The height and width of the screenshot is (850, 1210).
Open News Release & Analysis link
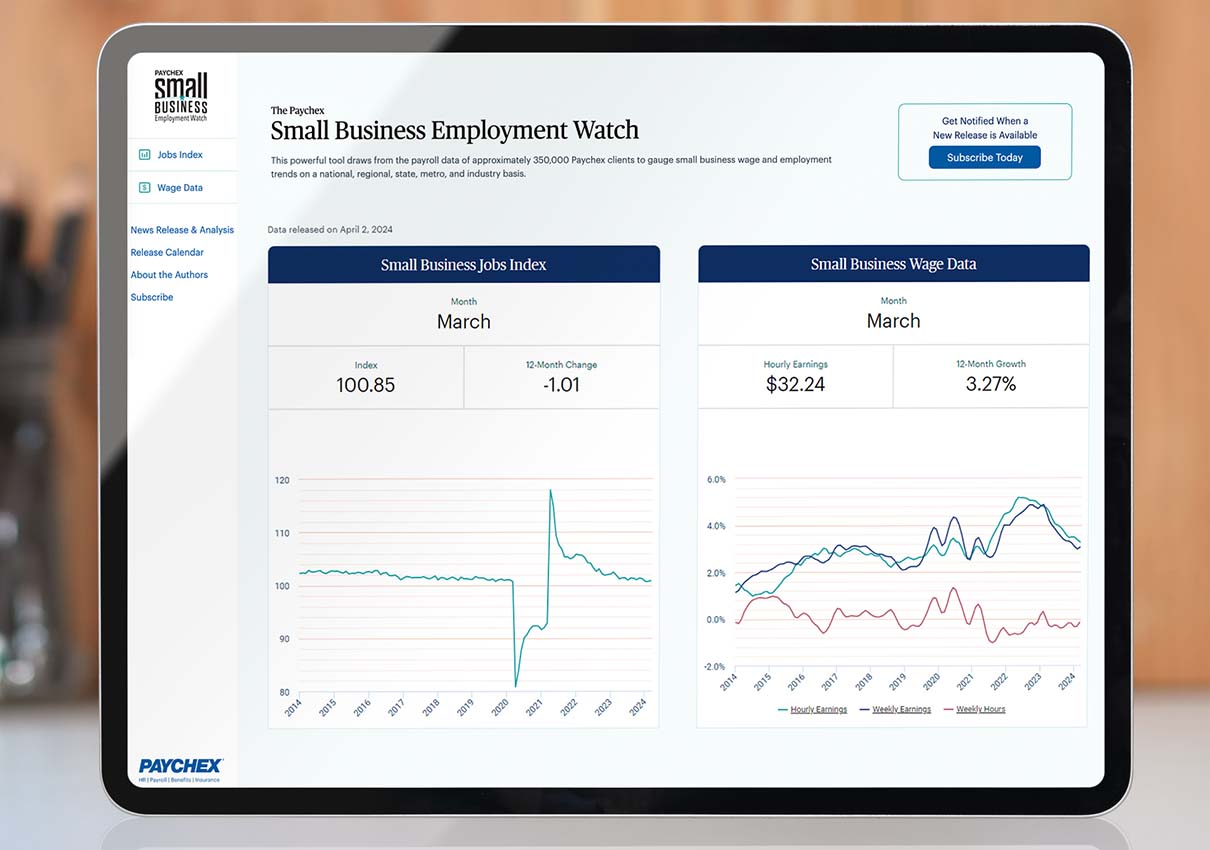tap(182, 230)
